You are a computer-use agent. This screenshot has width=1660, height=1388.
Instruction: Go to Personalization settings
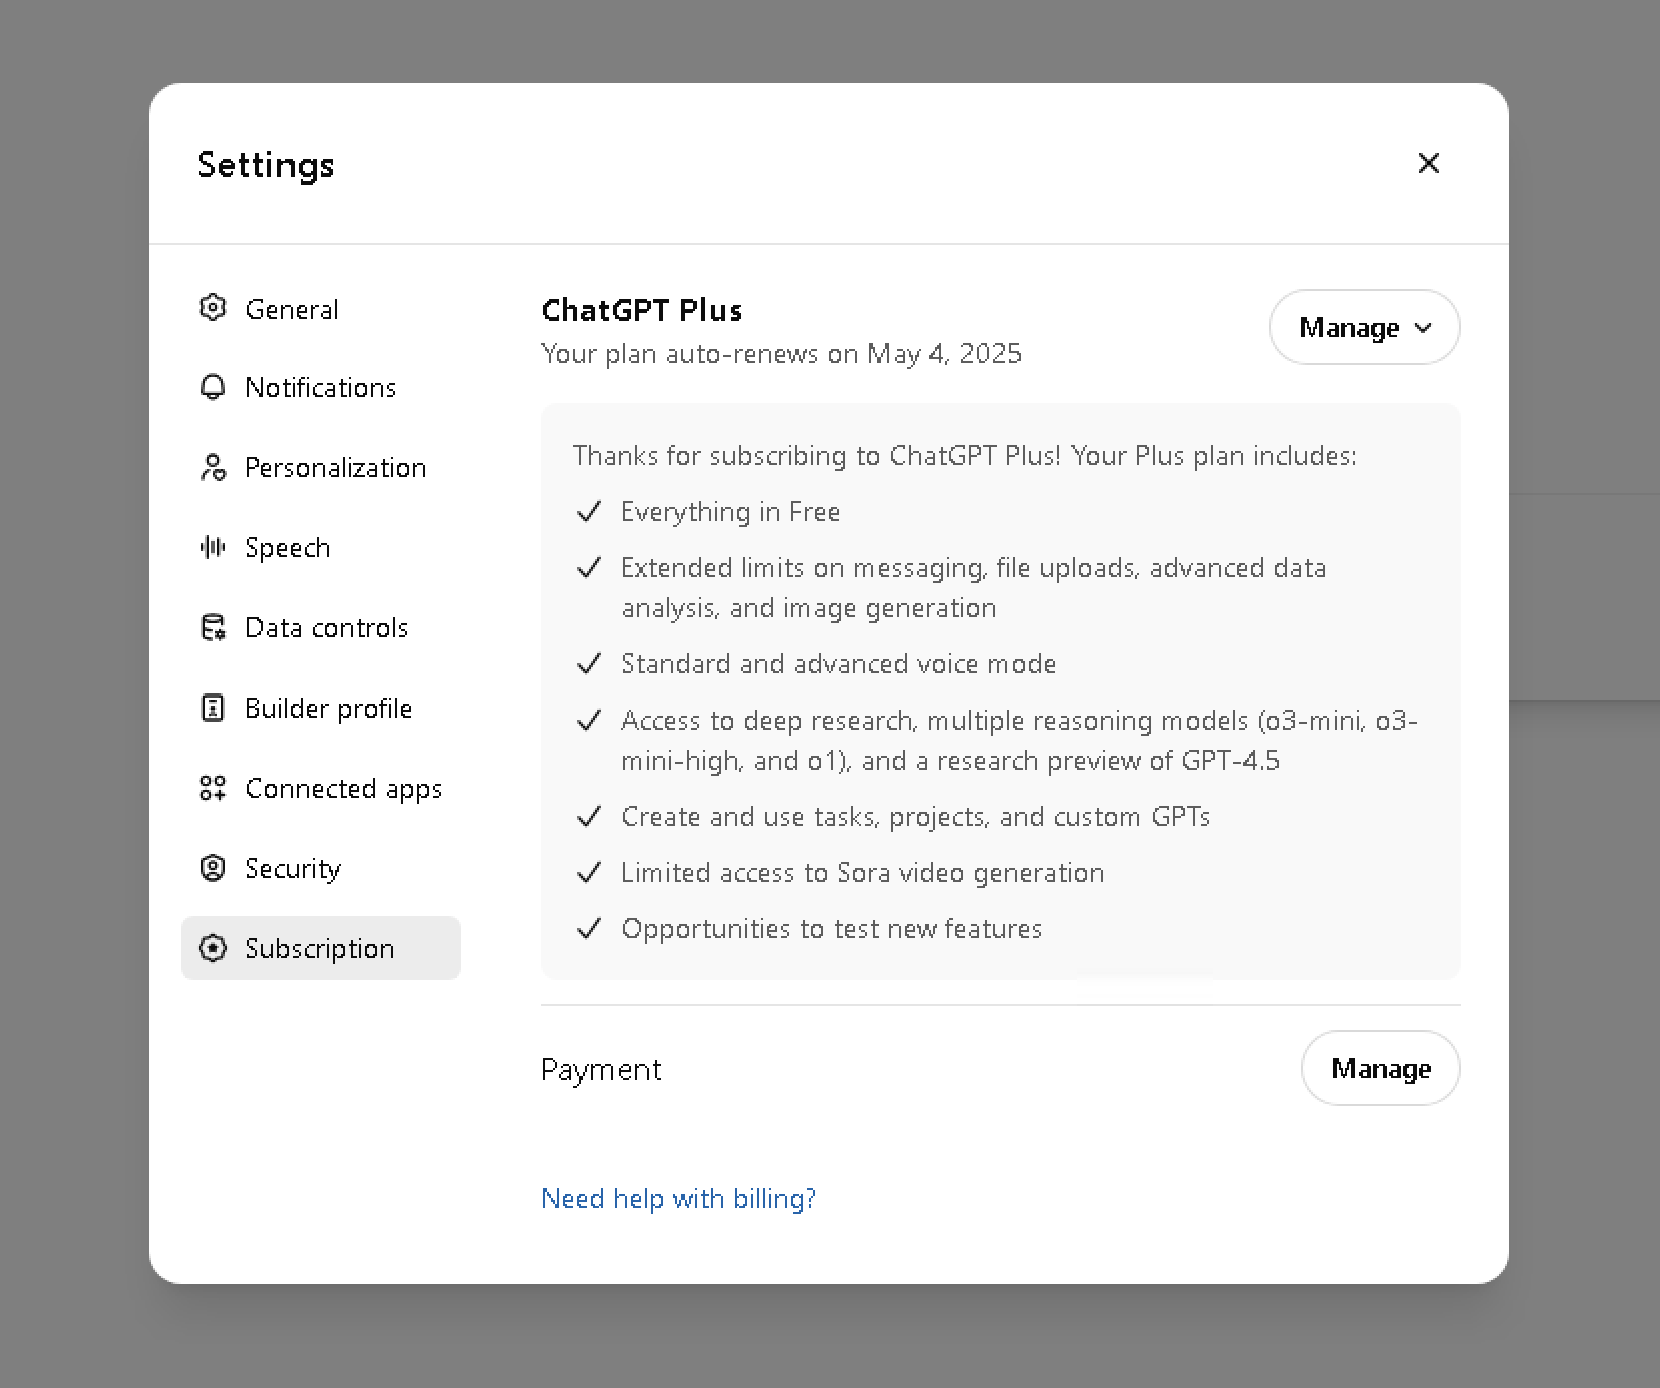(x=321, y=467)
